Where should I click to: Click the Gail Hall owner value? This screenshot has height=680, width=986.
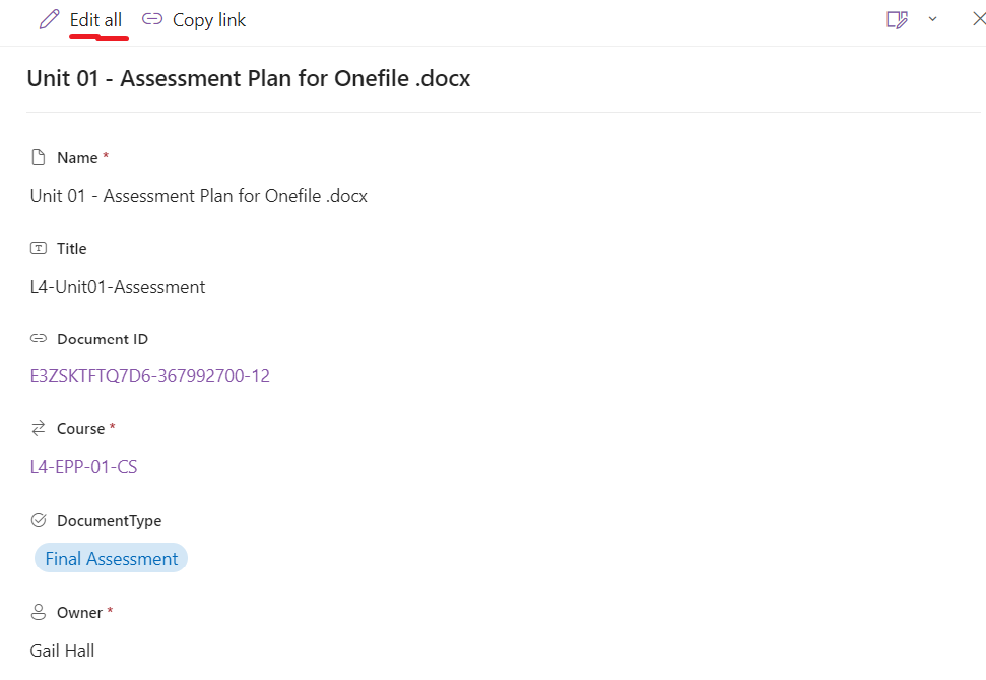click(x=62, y=651)
